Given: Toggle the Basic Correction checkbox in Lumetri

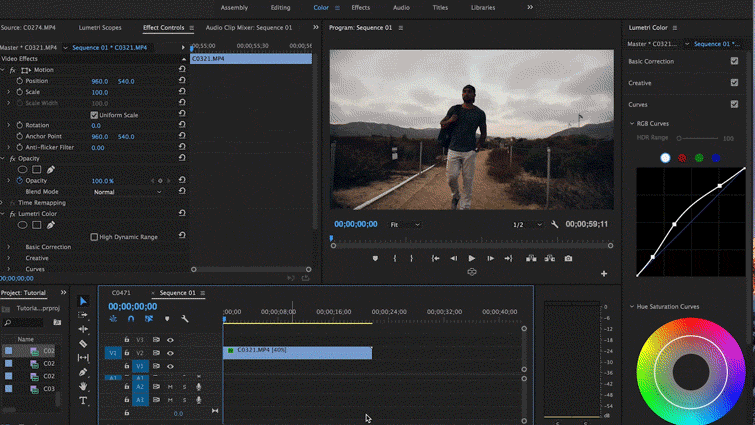Looking at the screenshot, I should (735, 61).
